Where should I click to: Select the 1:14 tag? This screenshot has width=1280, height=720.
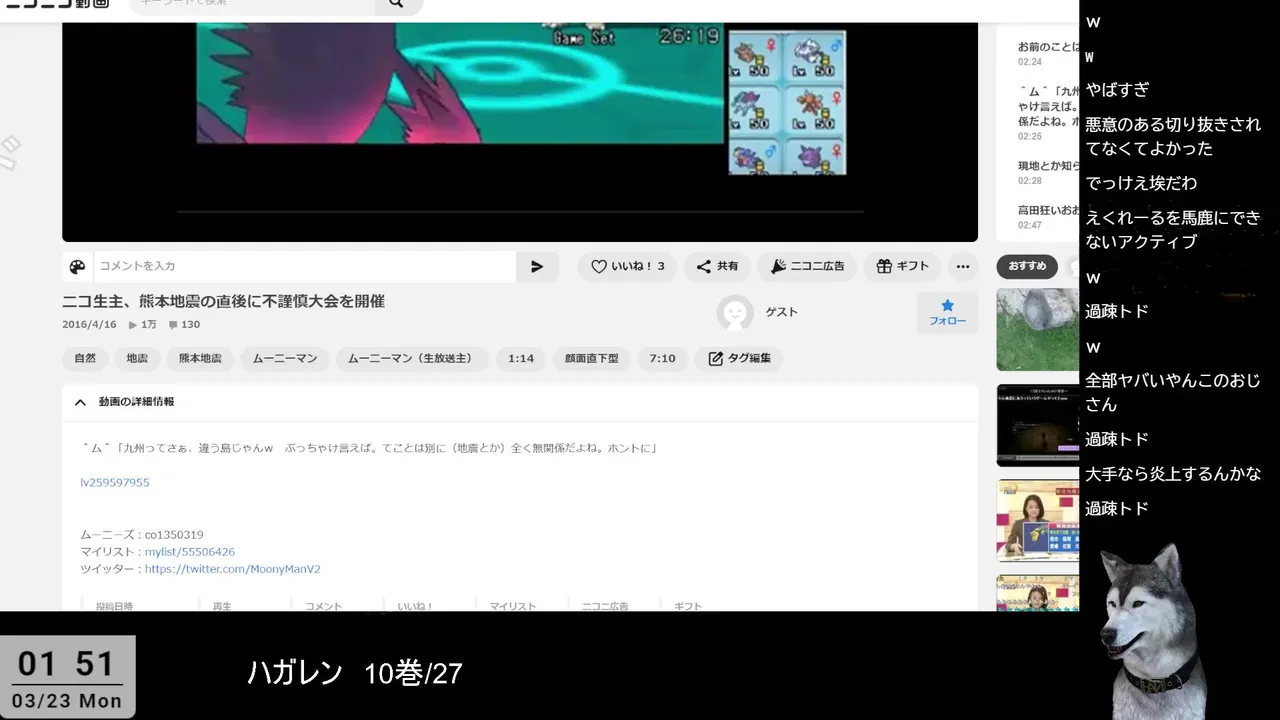[x=521, y=358]
